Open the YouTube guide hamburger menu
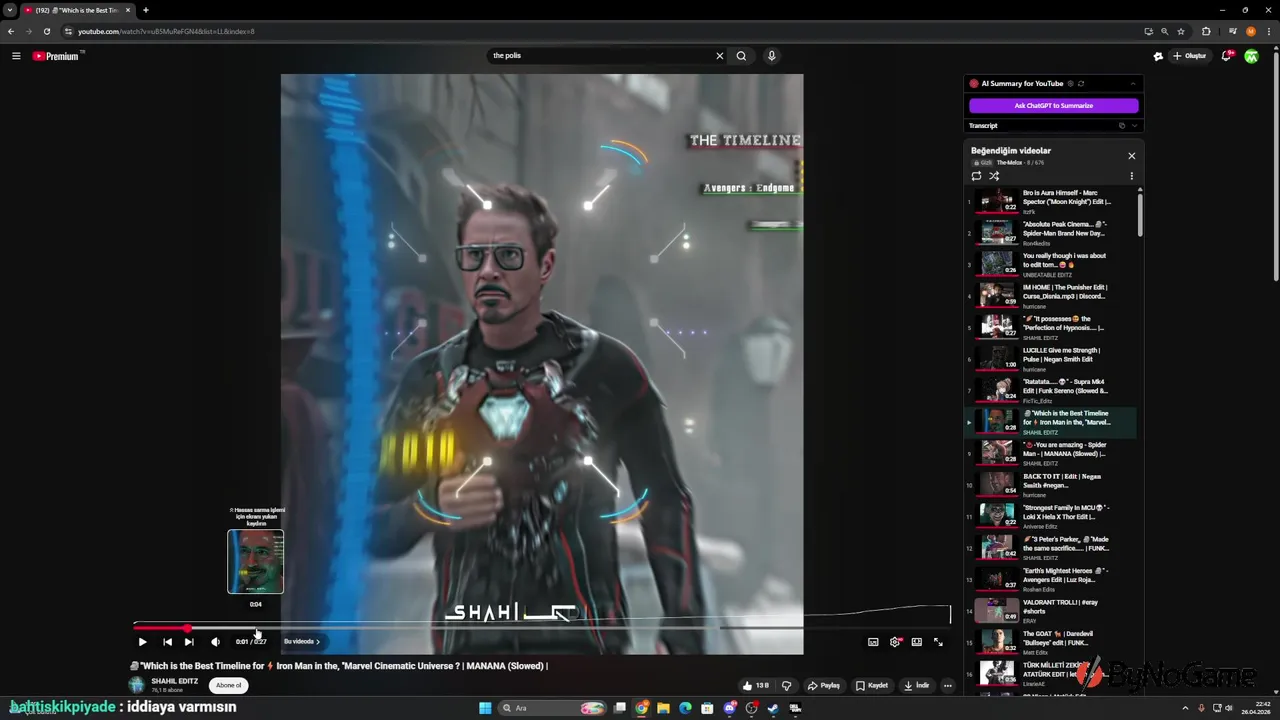Screen dimensions: 1280x720 click(16, 56)
